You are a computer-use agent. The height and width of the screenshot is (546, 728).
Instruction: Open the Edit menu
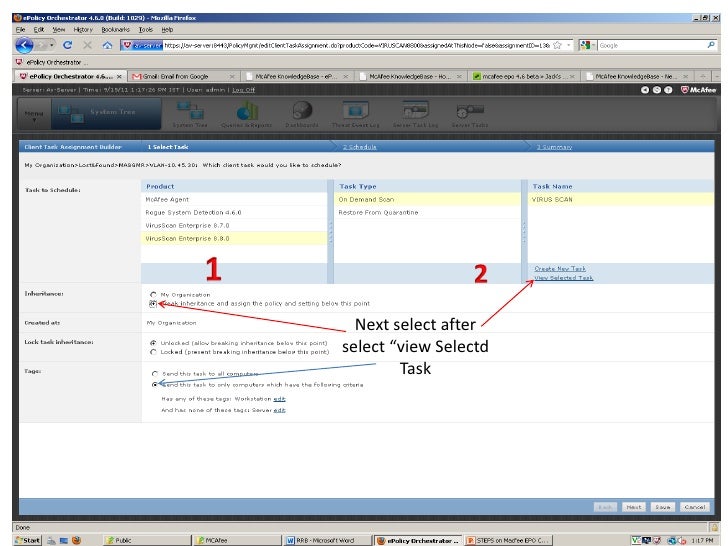point(39,29)
